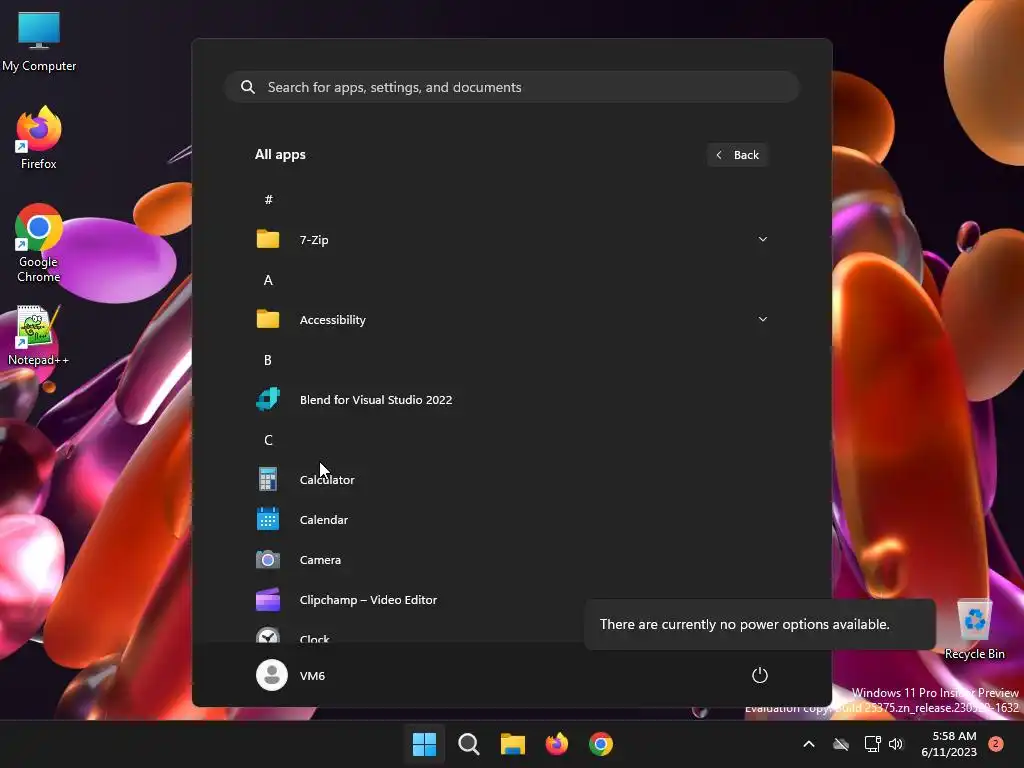Select 'Clipchamp – Video Editor' label
Viewport: 1024px width, 768px height.
pyautogui.click(x=368, y=600)
